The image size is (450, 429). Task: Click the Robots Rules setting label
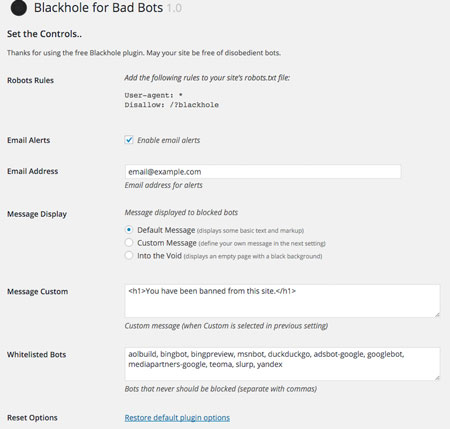coord(30,80)
